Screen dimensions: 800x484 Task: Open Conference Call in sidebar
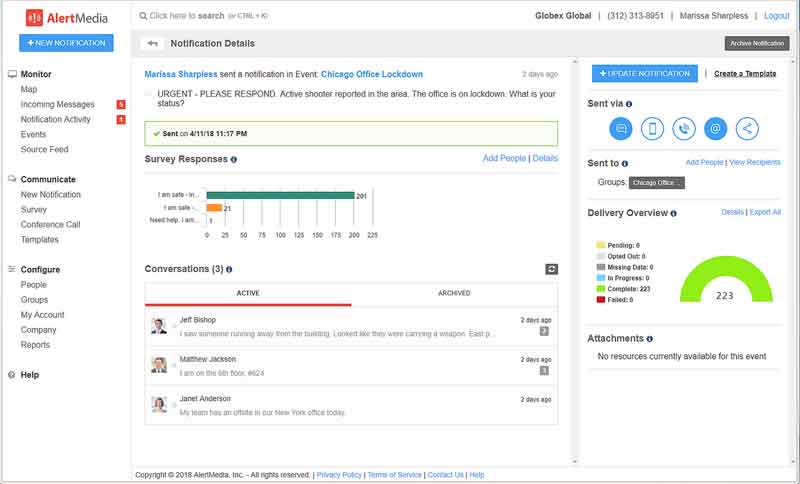pyautogui.click(x=51, y=224)
